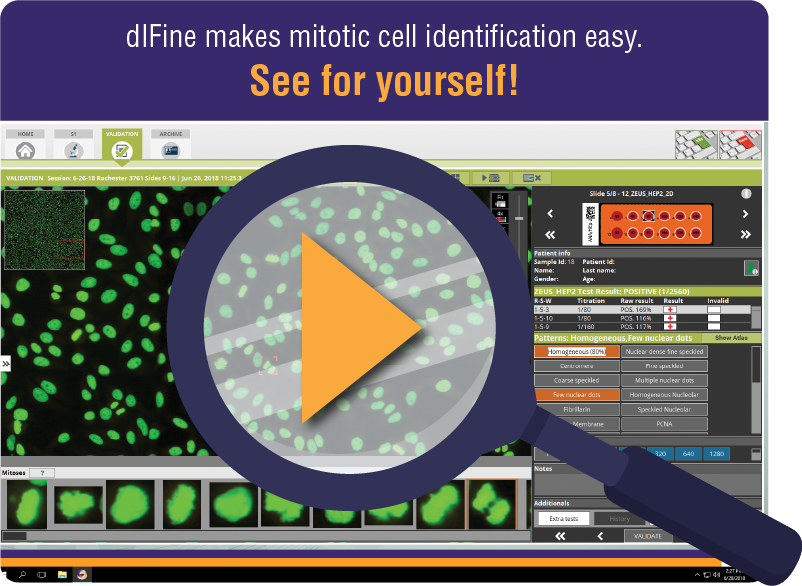Click the Fit zoom icon

pyautogui.click(x=500, y=200)
